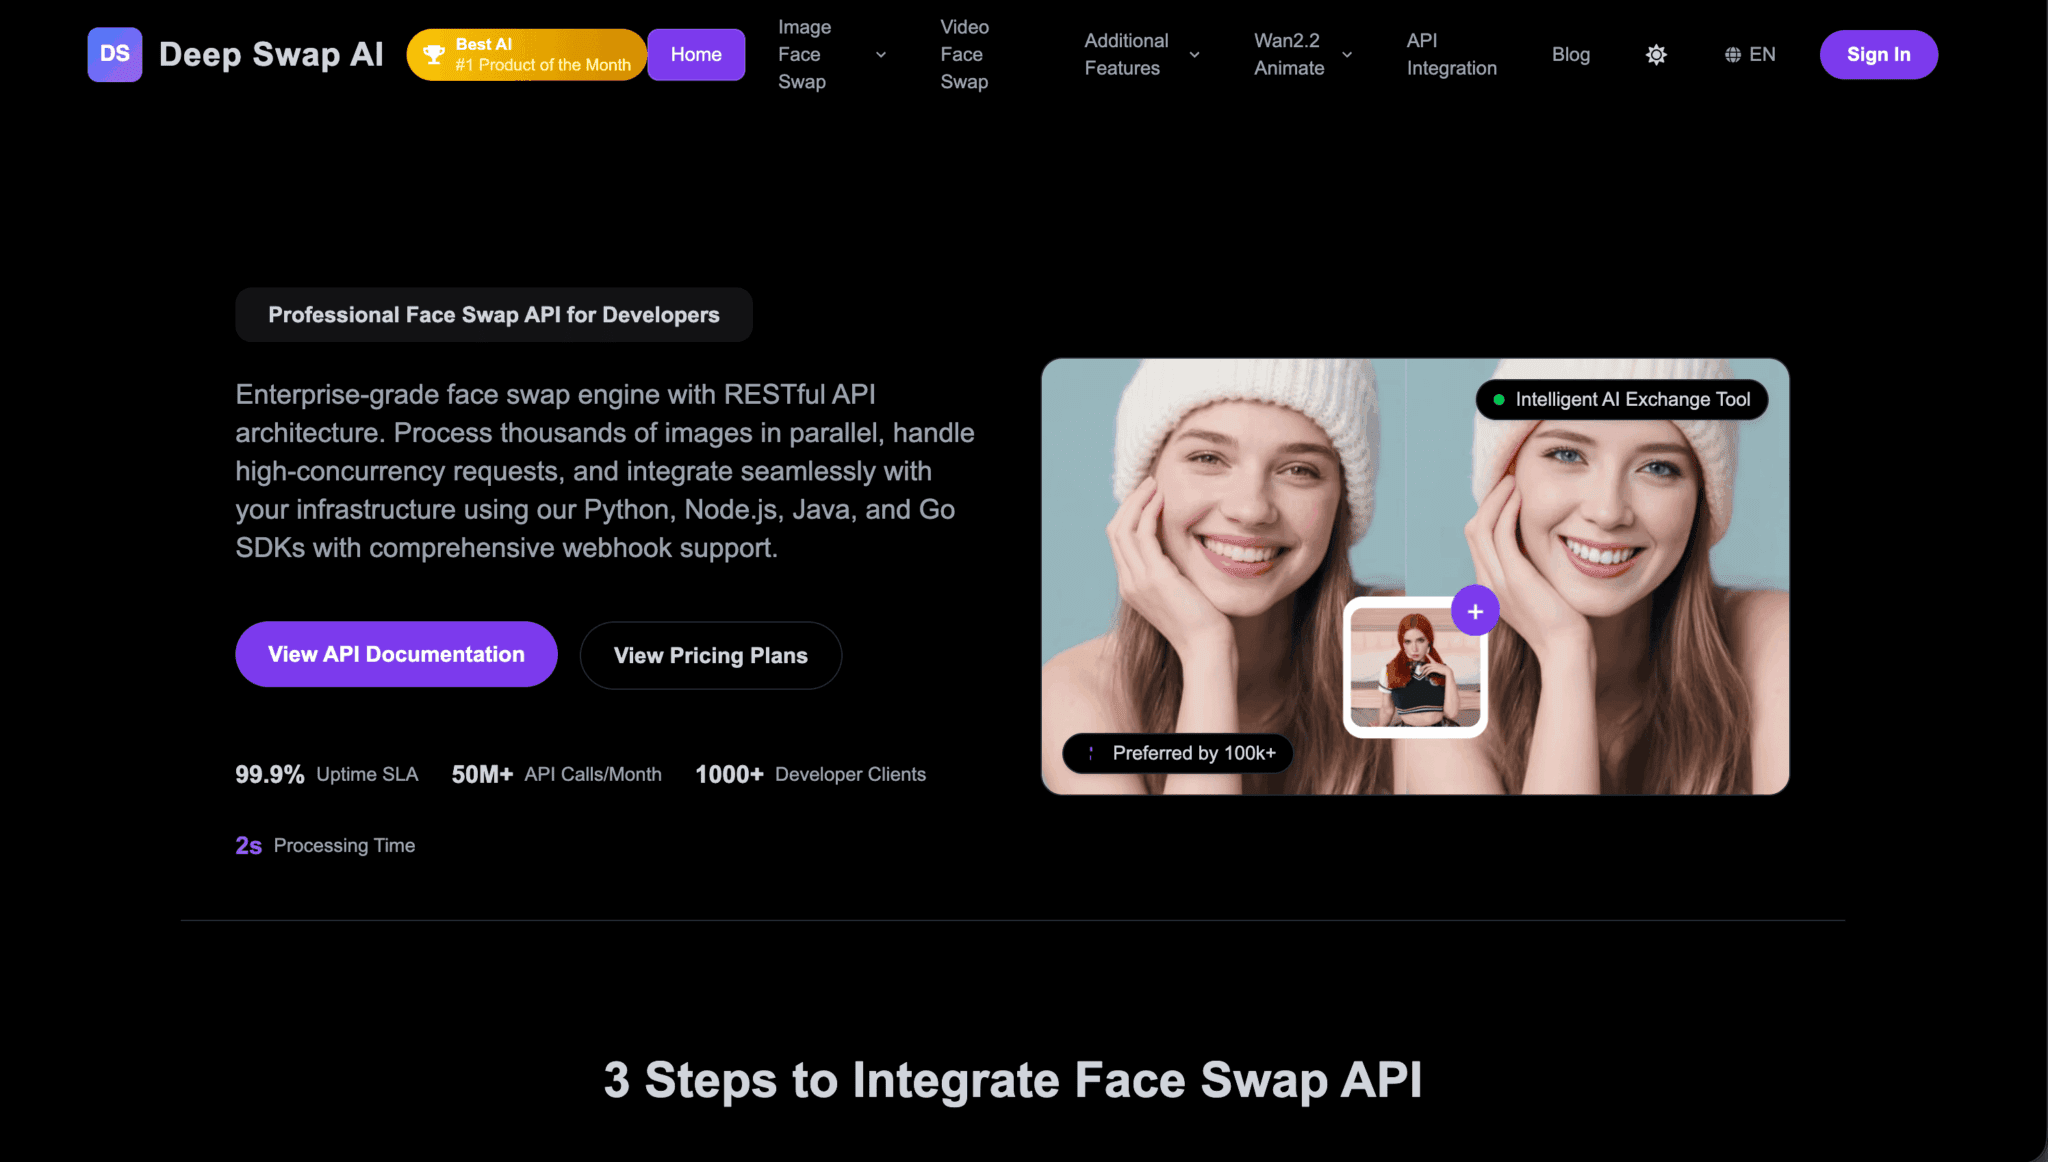Open the Blog menu item

coord(1571,54)
